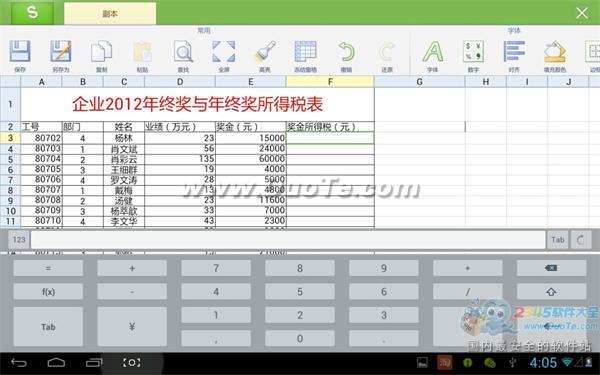The height and width of the screenshot is (375, 600).
Task: Open the 4:05 clock in status bar
Action: pyautogui.click(x=543, y=362)
